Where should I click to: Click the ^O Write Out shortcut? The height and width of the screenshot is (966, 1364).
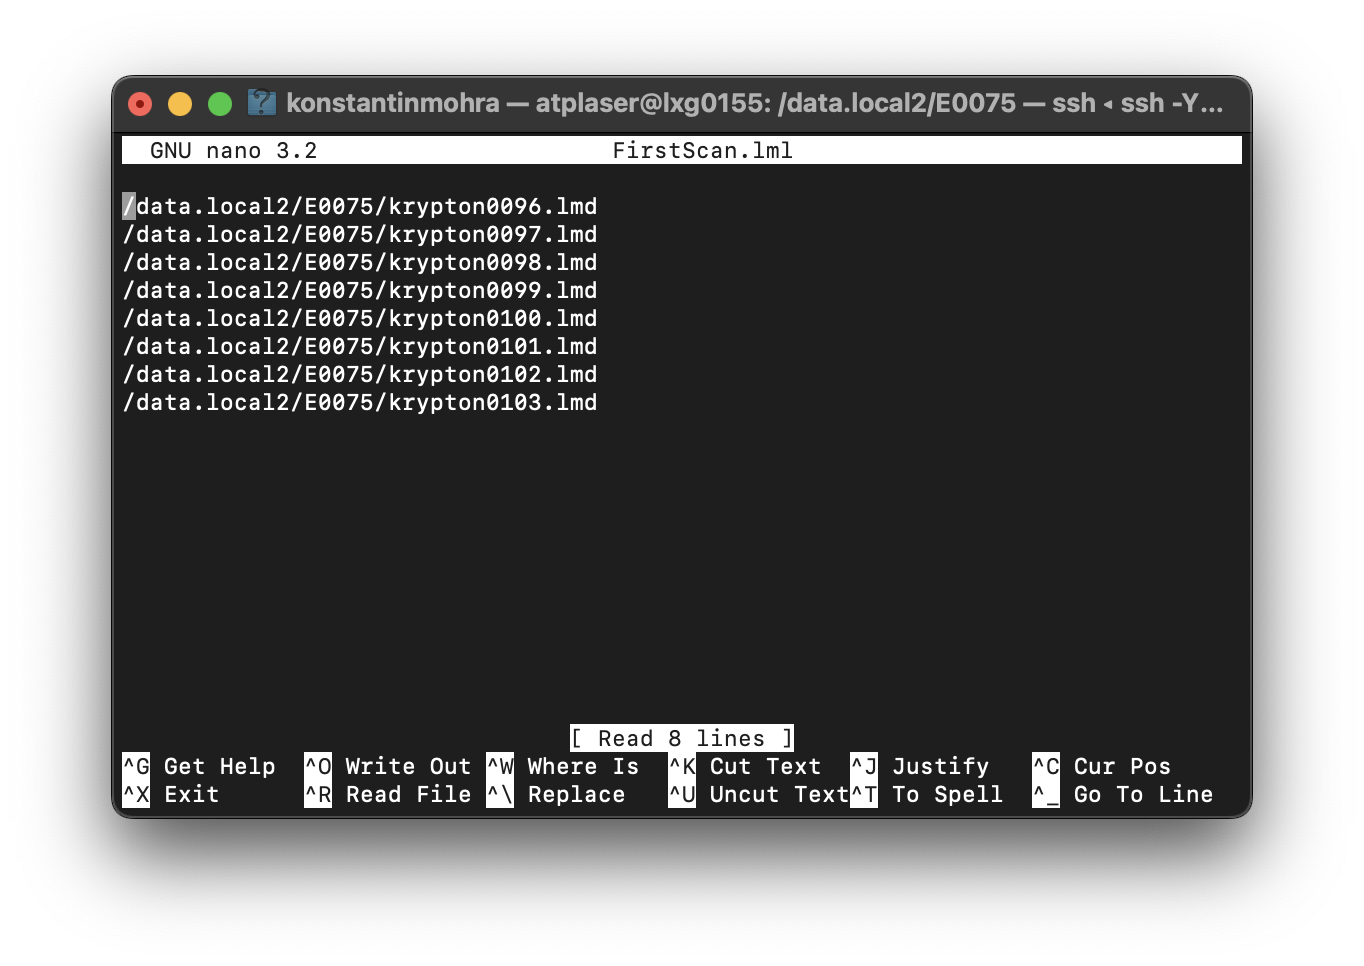(388, 766)
